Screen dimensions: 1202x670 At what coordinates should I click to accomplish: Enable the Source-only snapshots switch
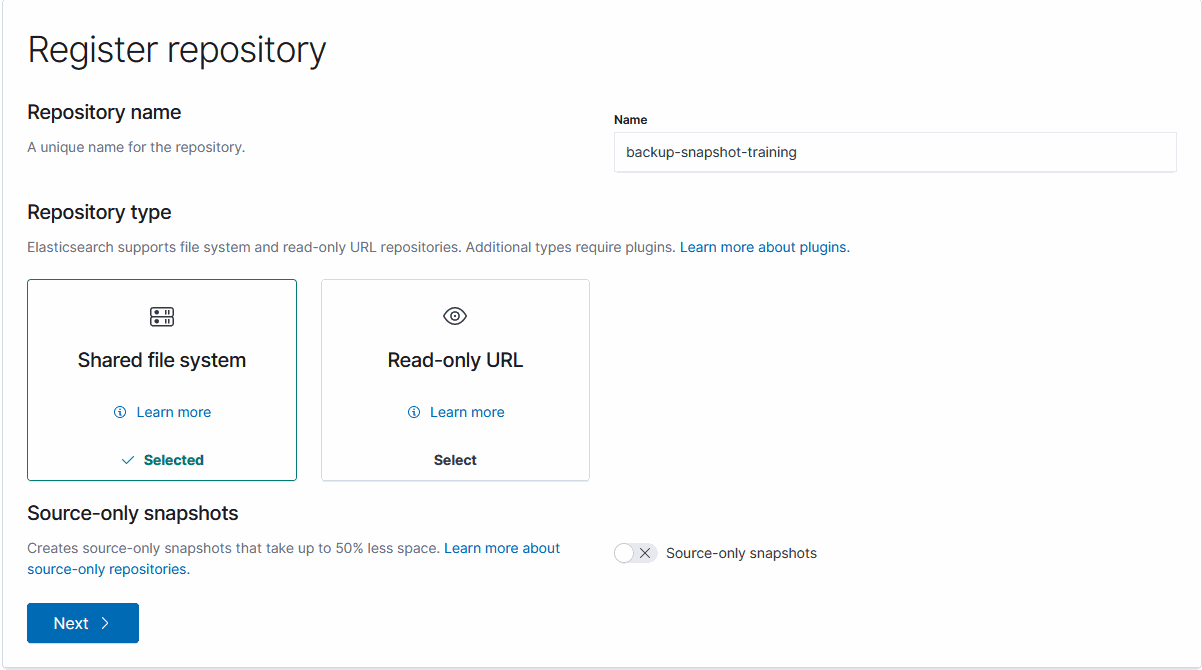click(x=635, y=553)
